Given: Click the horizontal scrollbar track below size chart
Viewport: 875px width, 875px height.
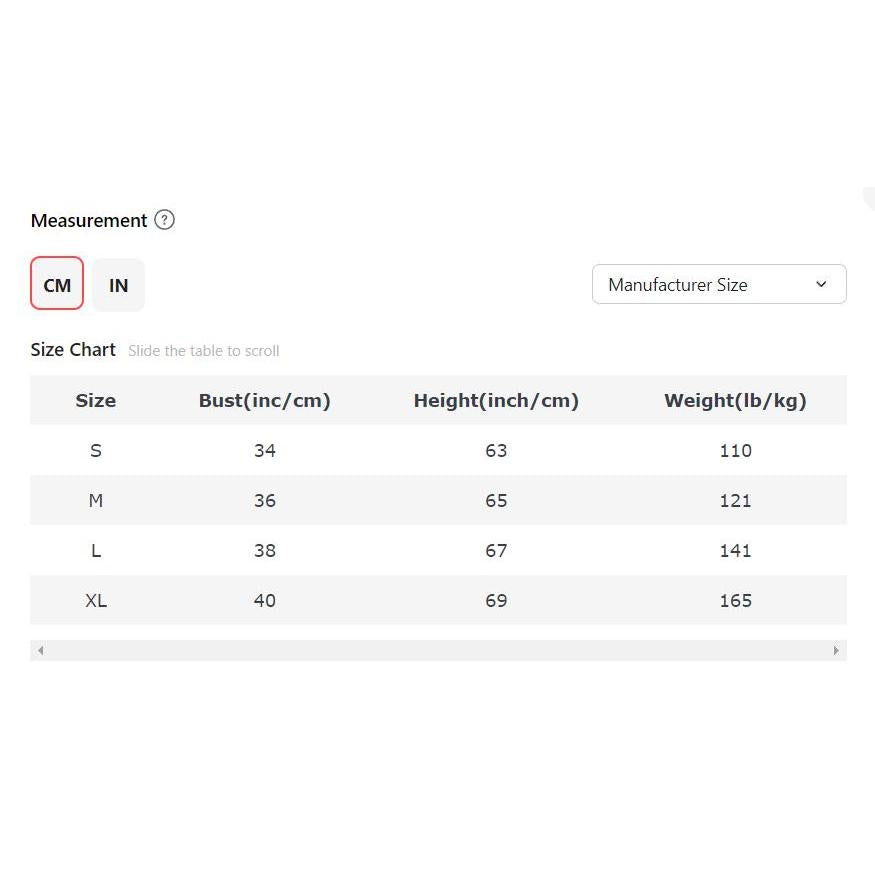Looking at the screenshot, I should pos(438,650).
